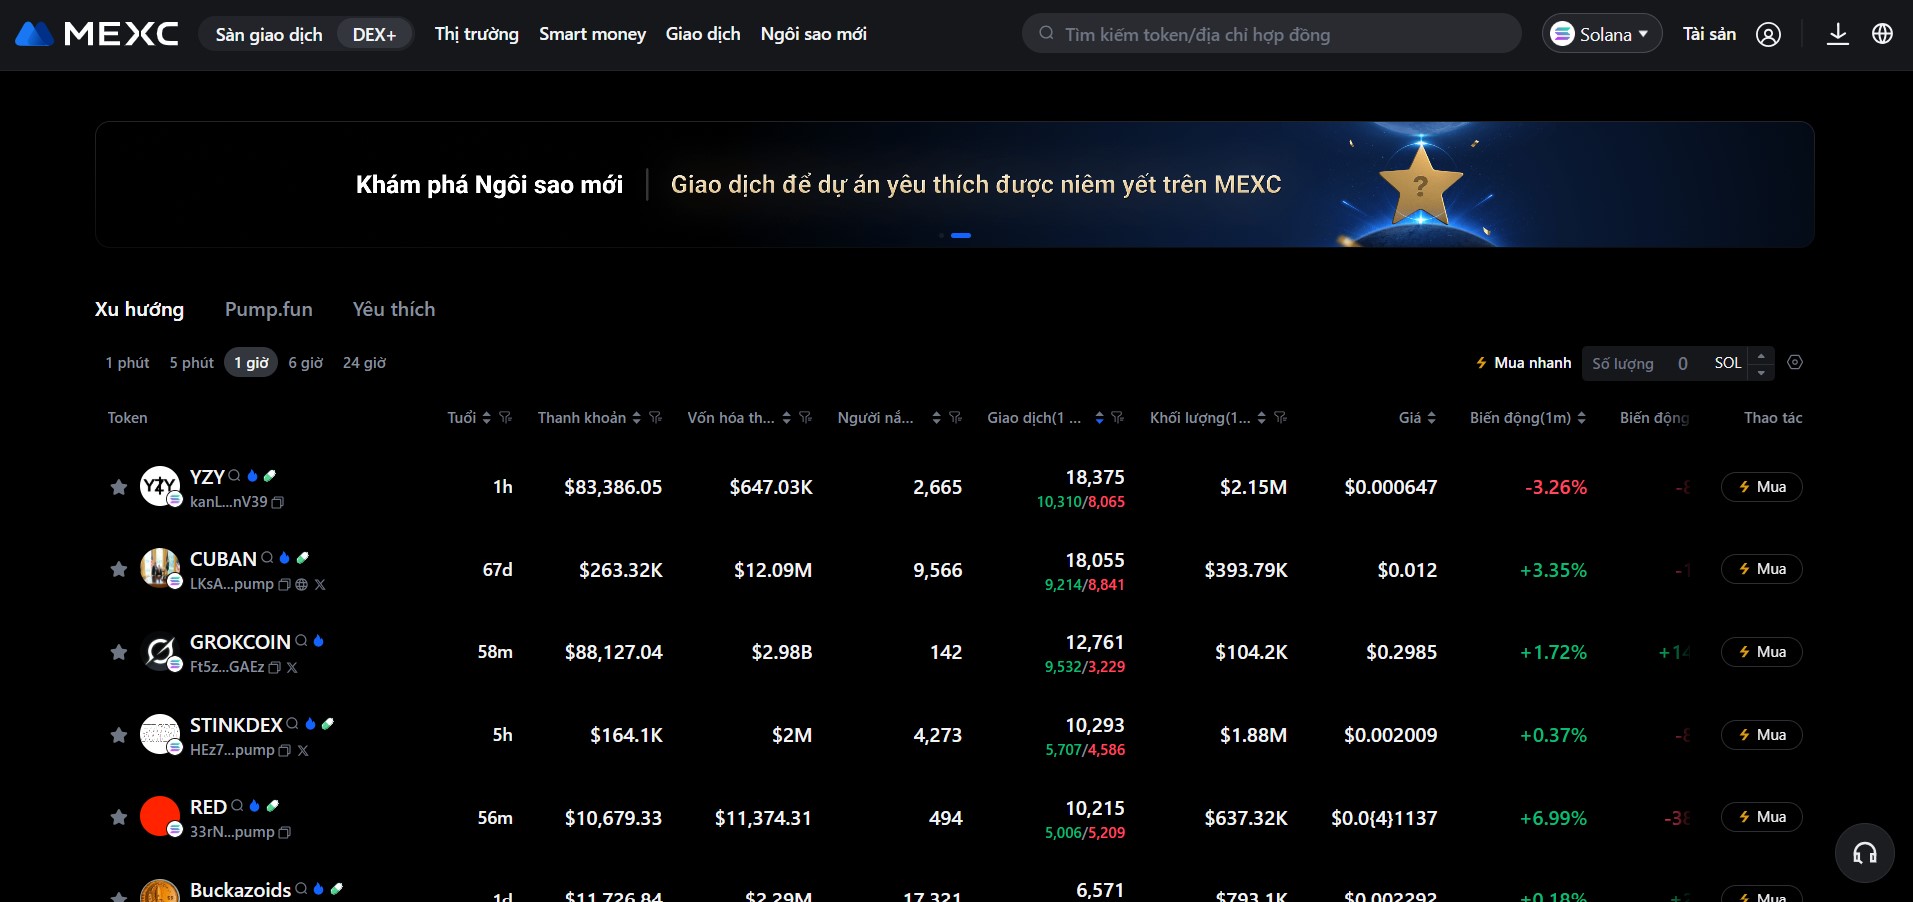Favorite the YZY token star

click(x=119, y=487)
